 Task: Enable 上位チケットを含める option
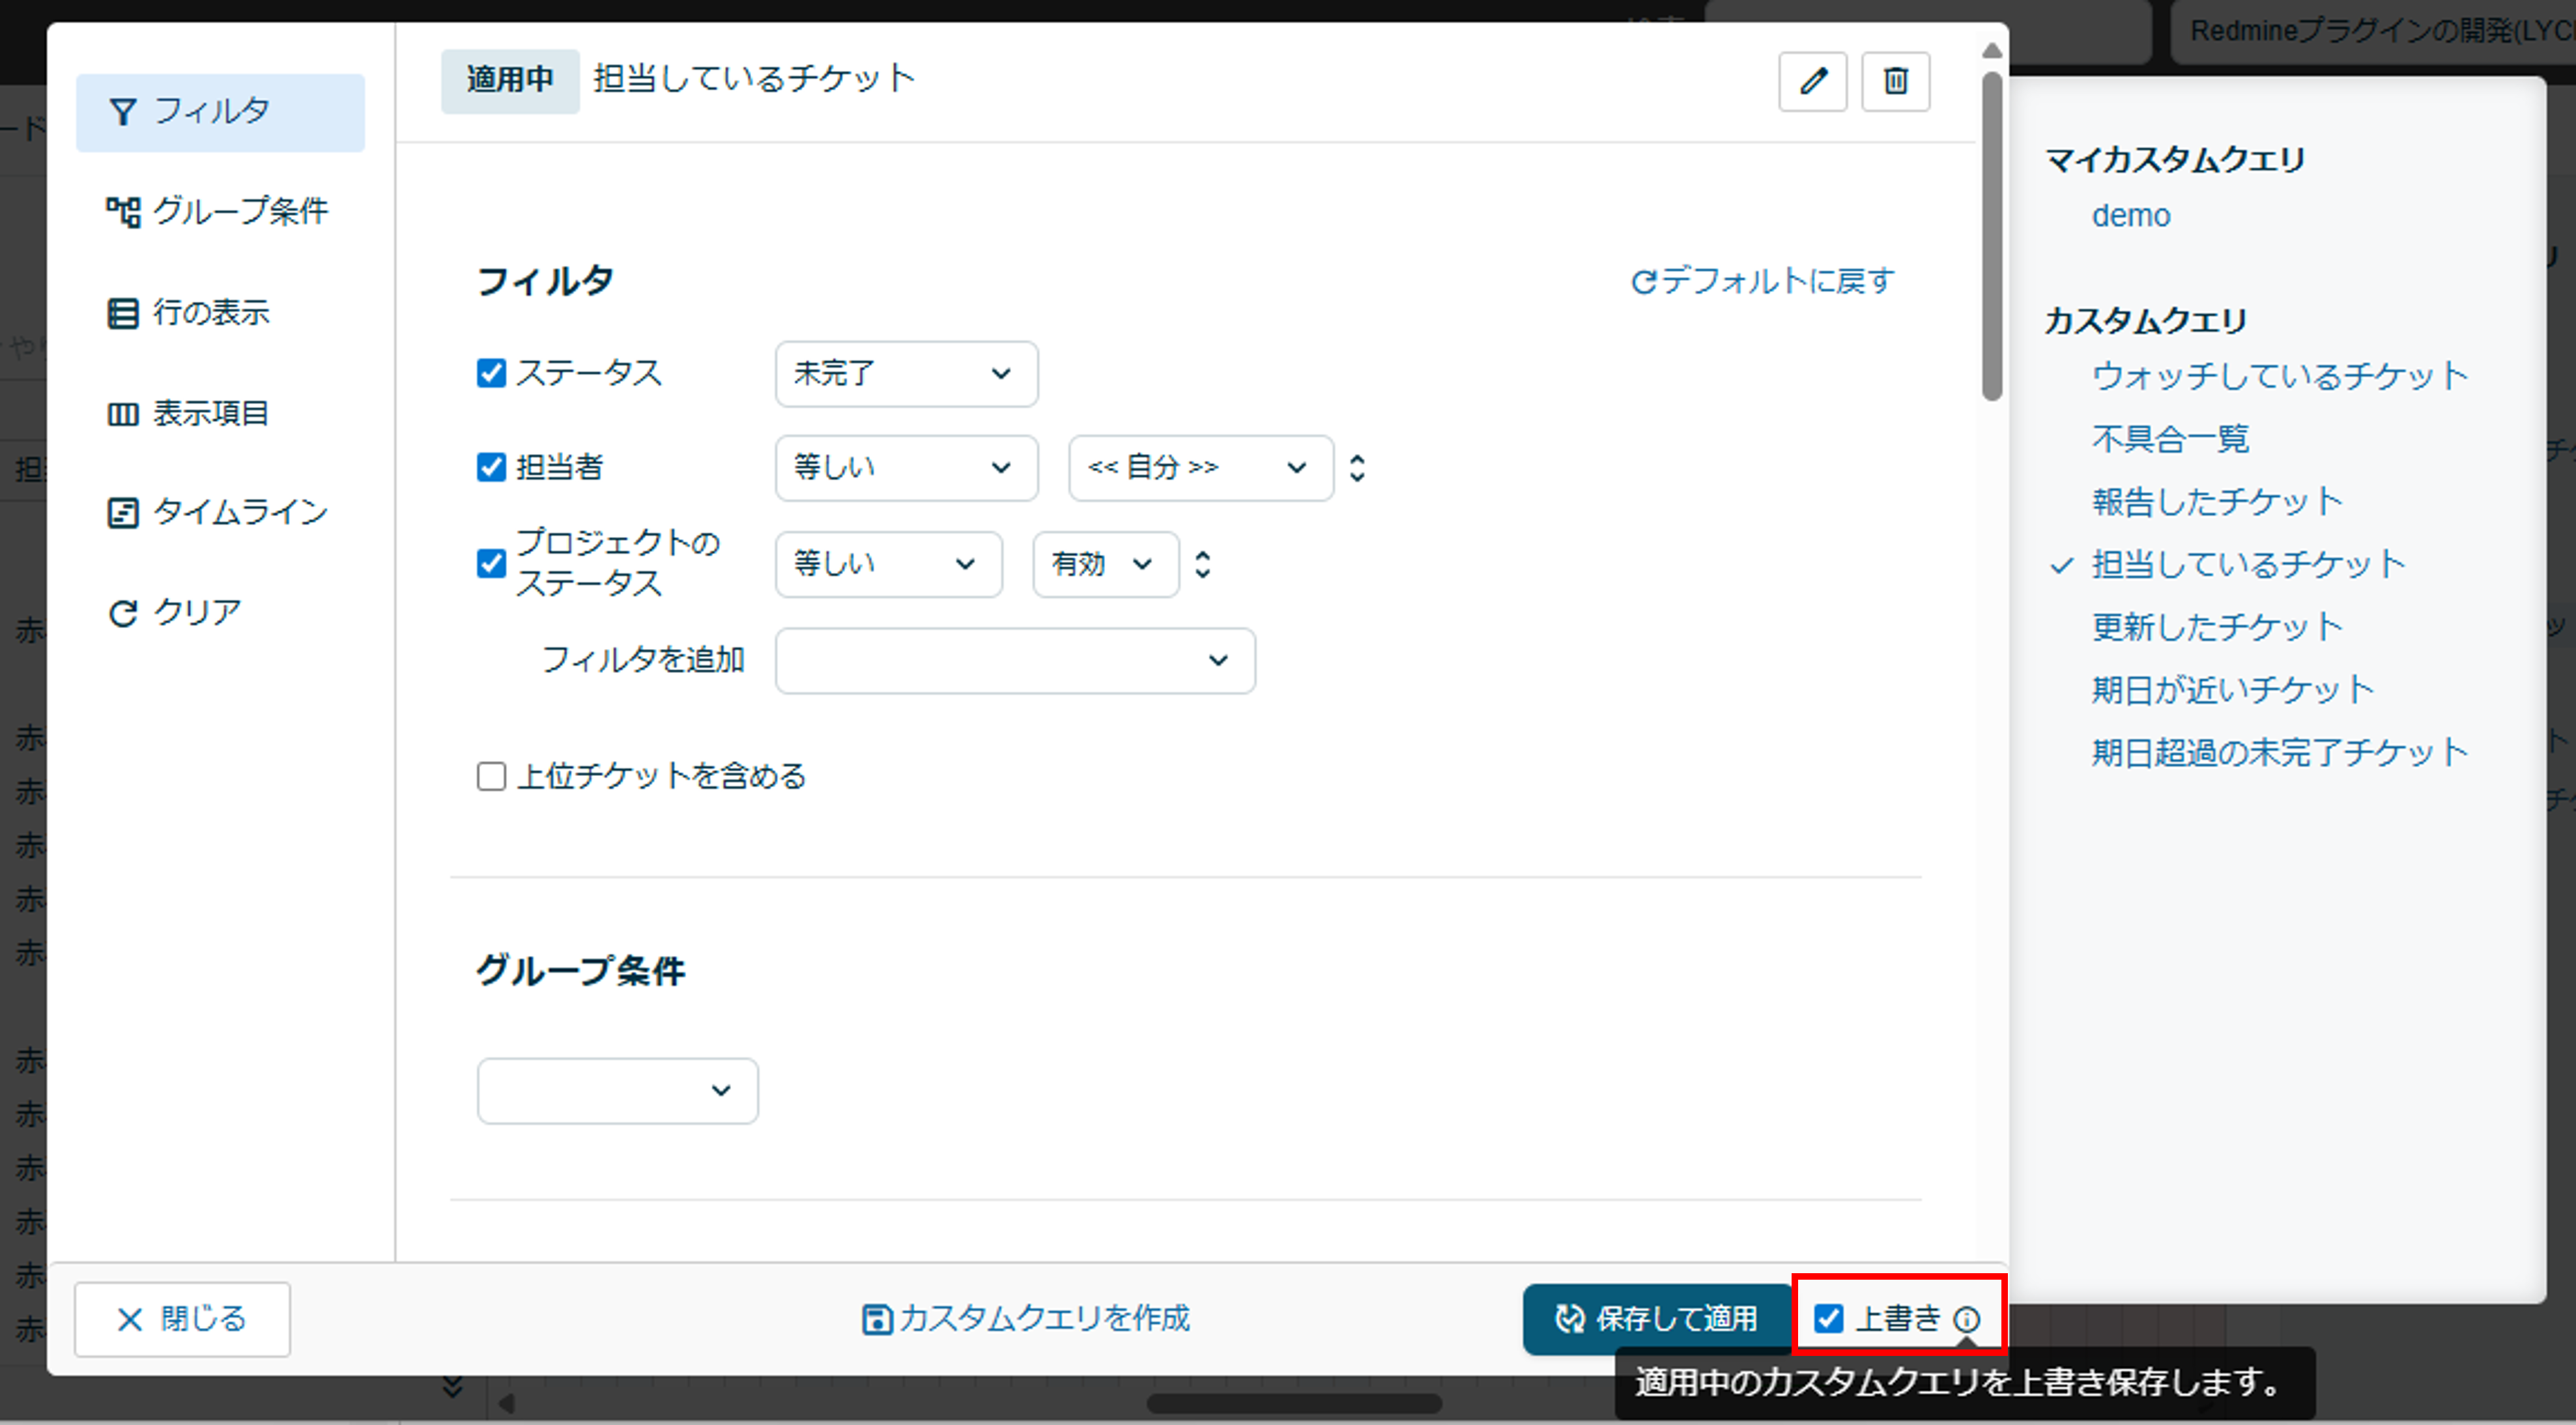coord(491,776)
